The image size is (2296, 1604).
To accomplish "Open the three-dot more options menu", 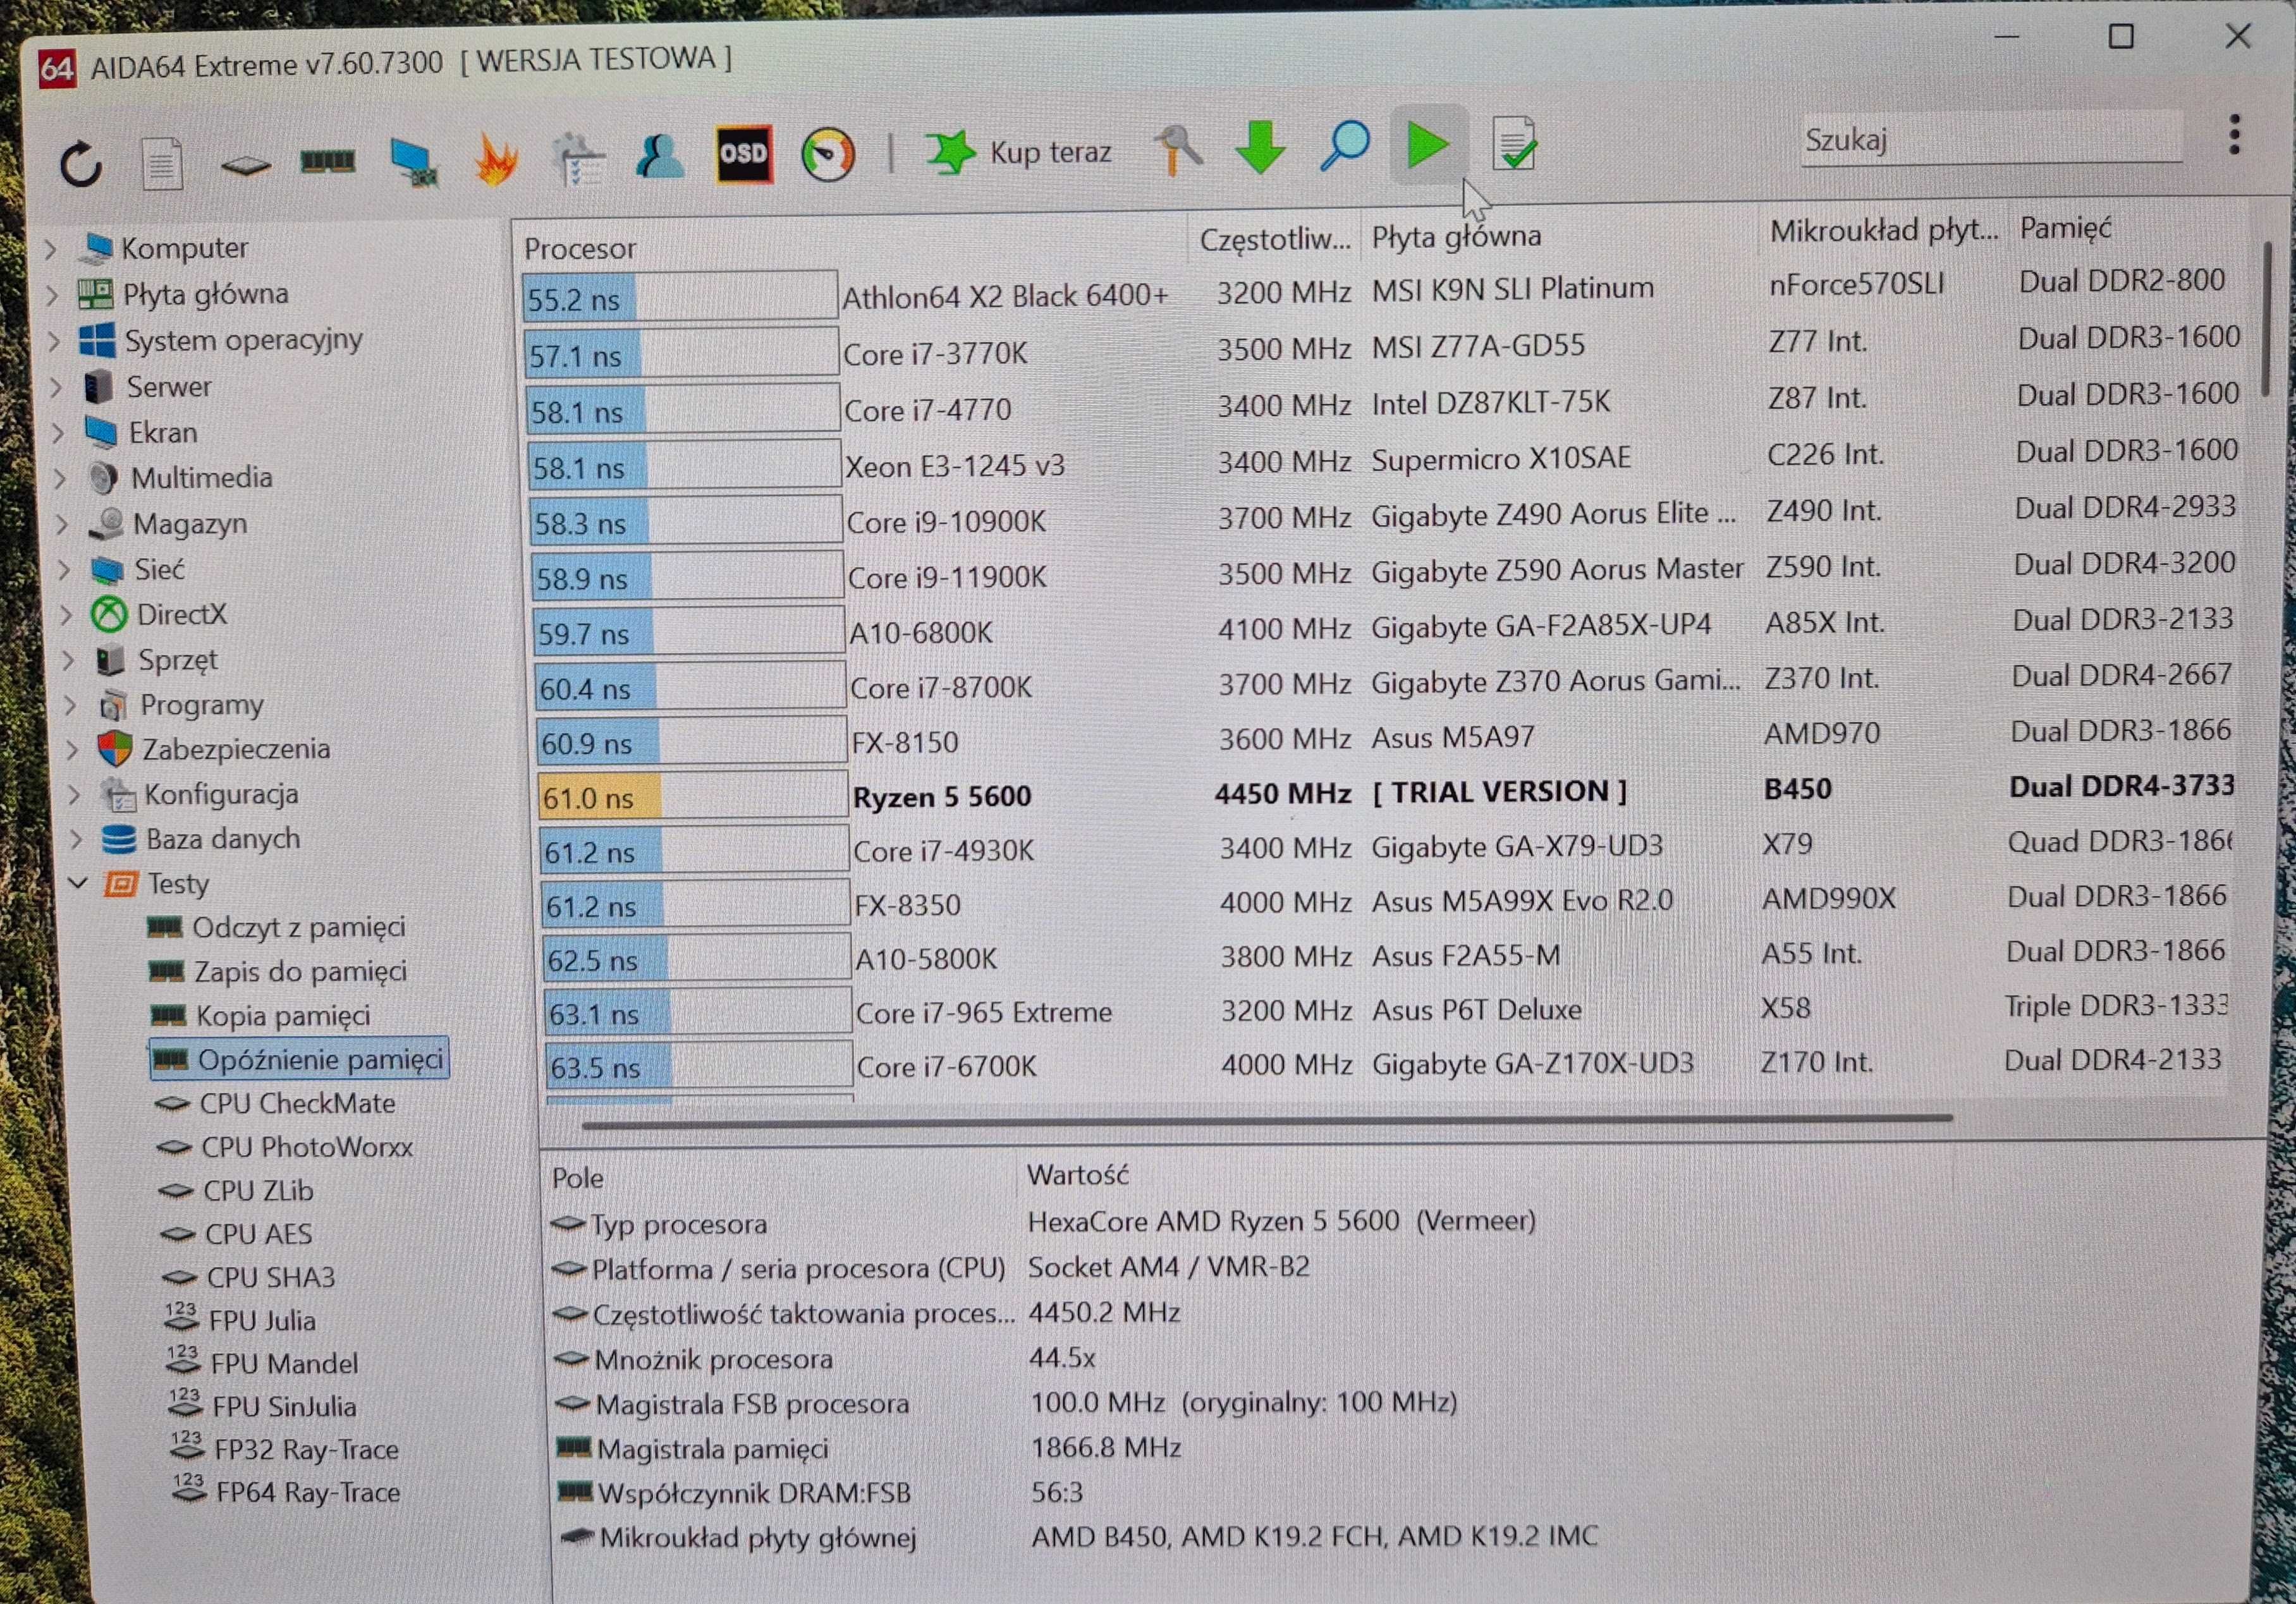I will tap(2234, 135).
